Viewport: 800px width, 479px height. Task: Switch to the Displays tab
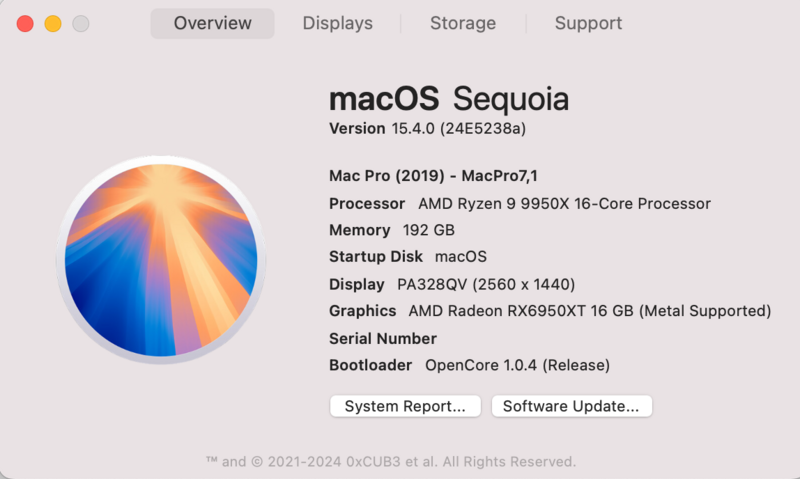click(338, 23)
